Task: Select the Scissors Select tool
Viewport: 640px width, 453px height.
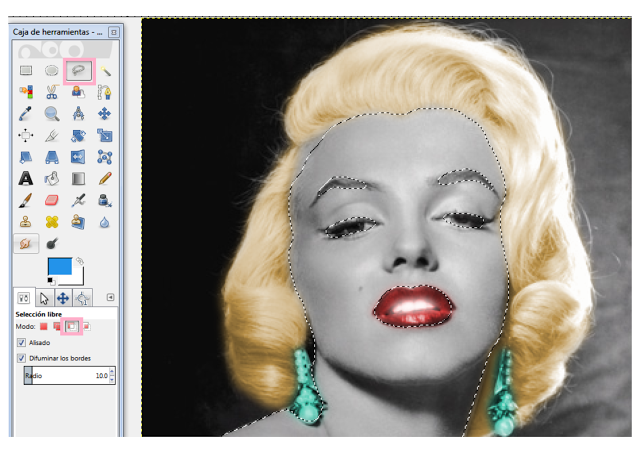Action: [52, 92]
